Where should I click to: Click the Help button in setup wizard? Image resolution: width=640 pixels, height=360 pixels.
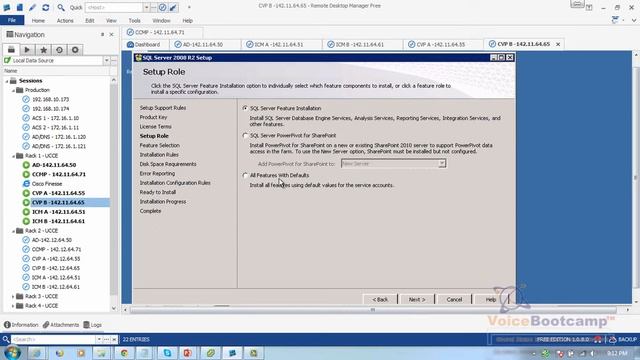click(x=491, y=299)
